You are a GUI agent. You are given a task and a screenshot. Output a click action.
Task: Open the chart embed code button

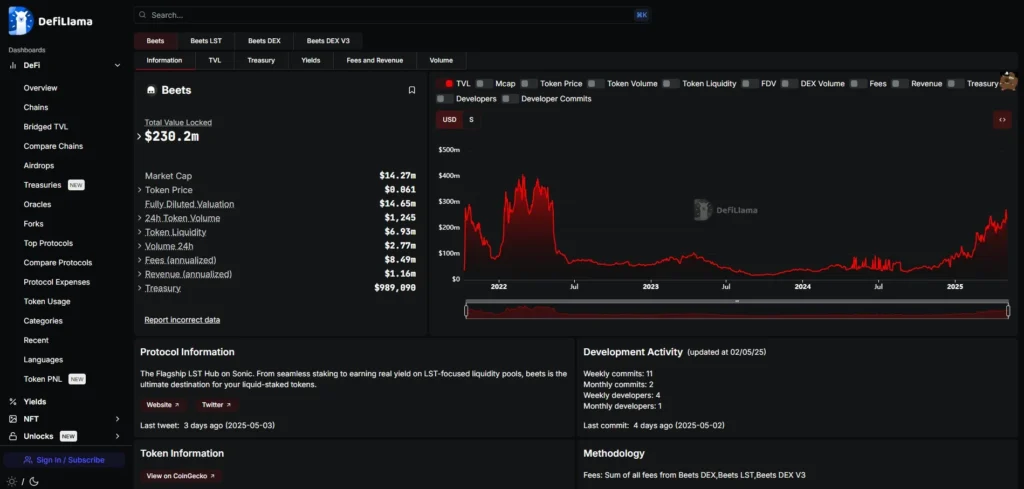pyautogui.click(x=1002, y=119)
